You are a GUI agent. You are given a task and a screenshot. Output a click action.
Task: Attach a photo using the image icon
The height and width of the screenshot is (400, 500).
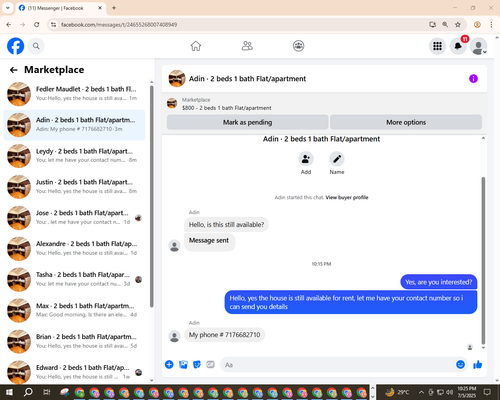point(183,364)
